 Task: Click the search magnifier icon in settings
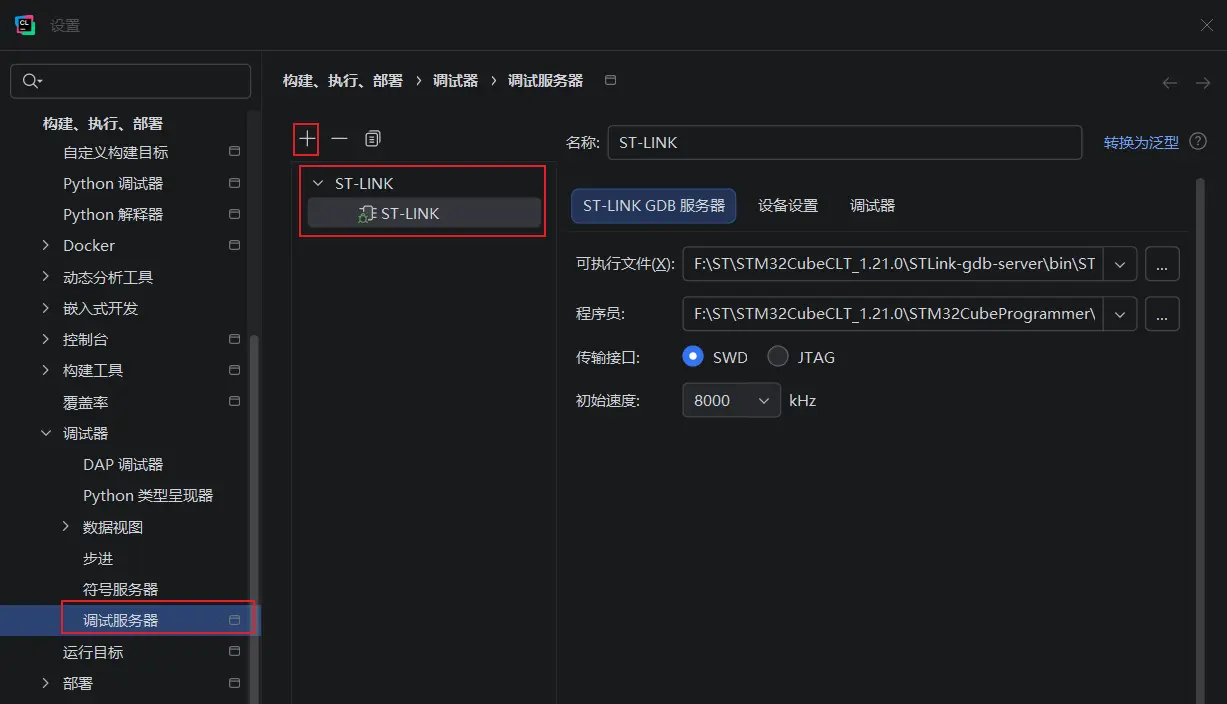pos(32,81)
